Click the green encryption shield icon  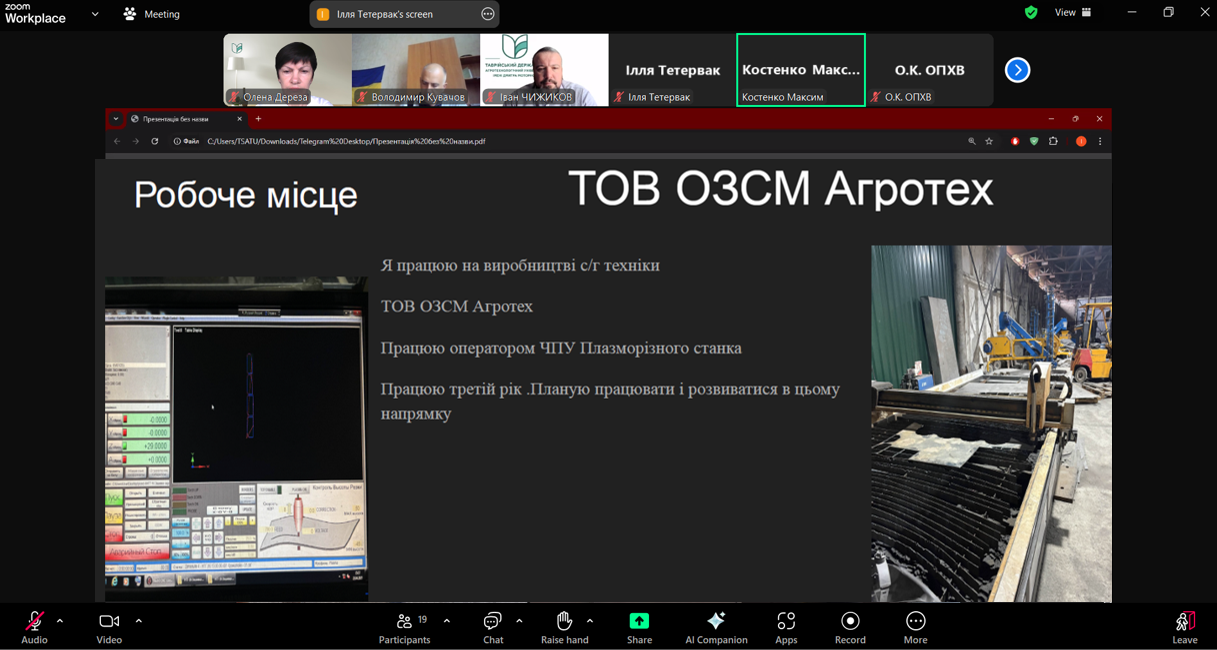click(x=1031, y=13)
